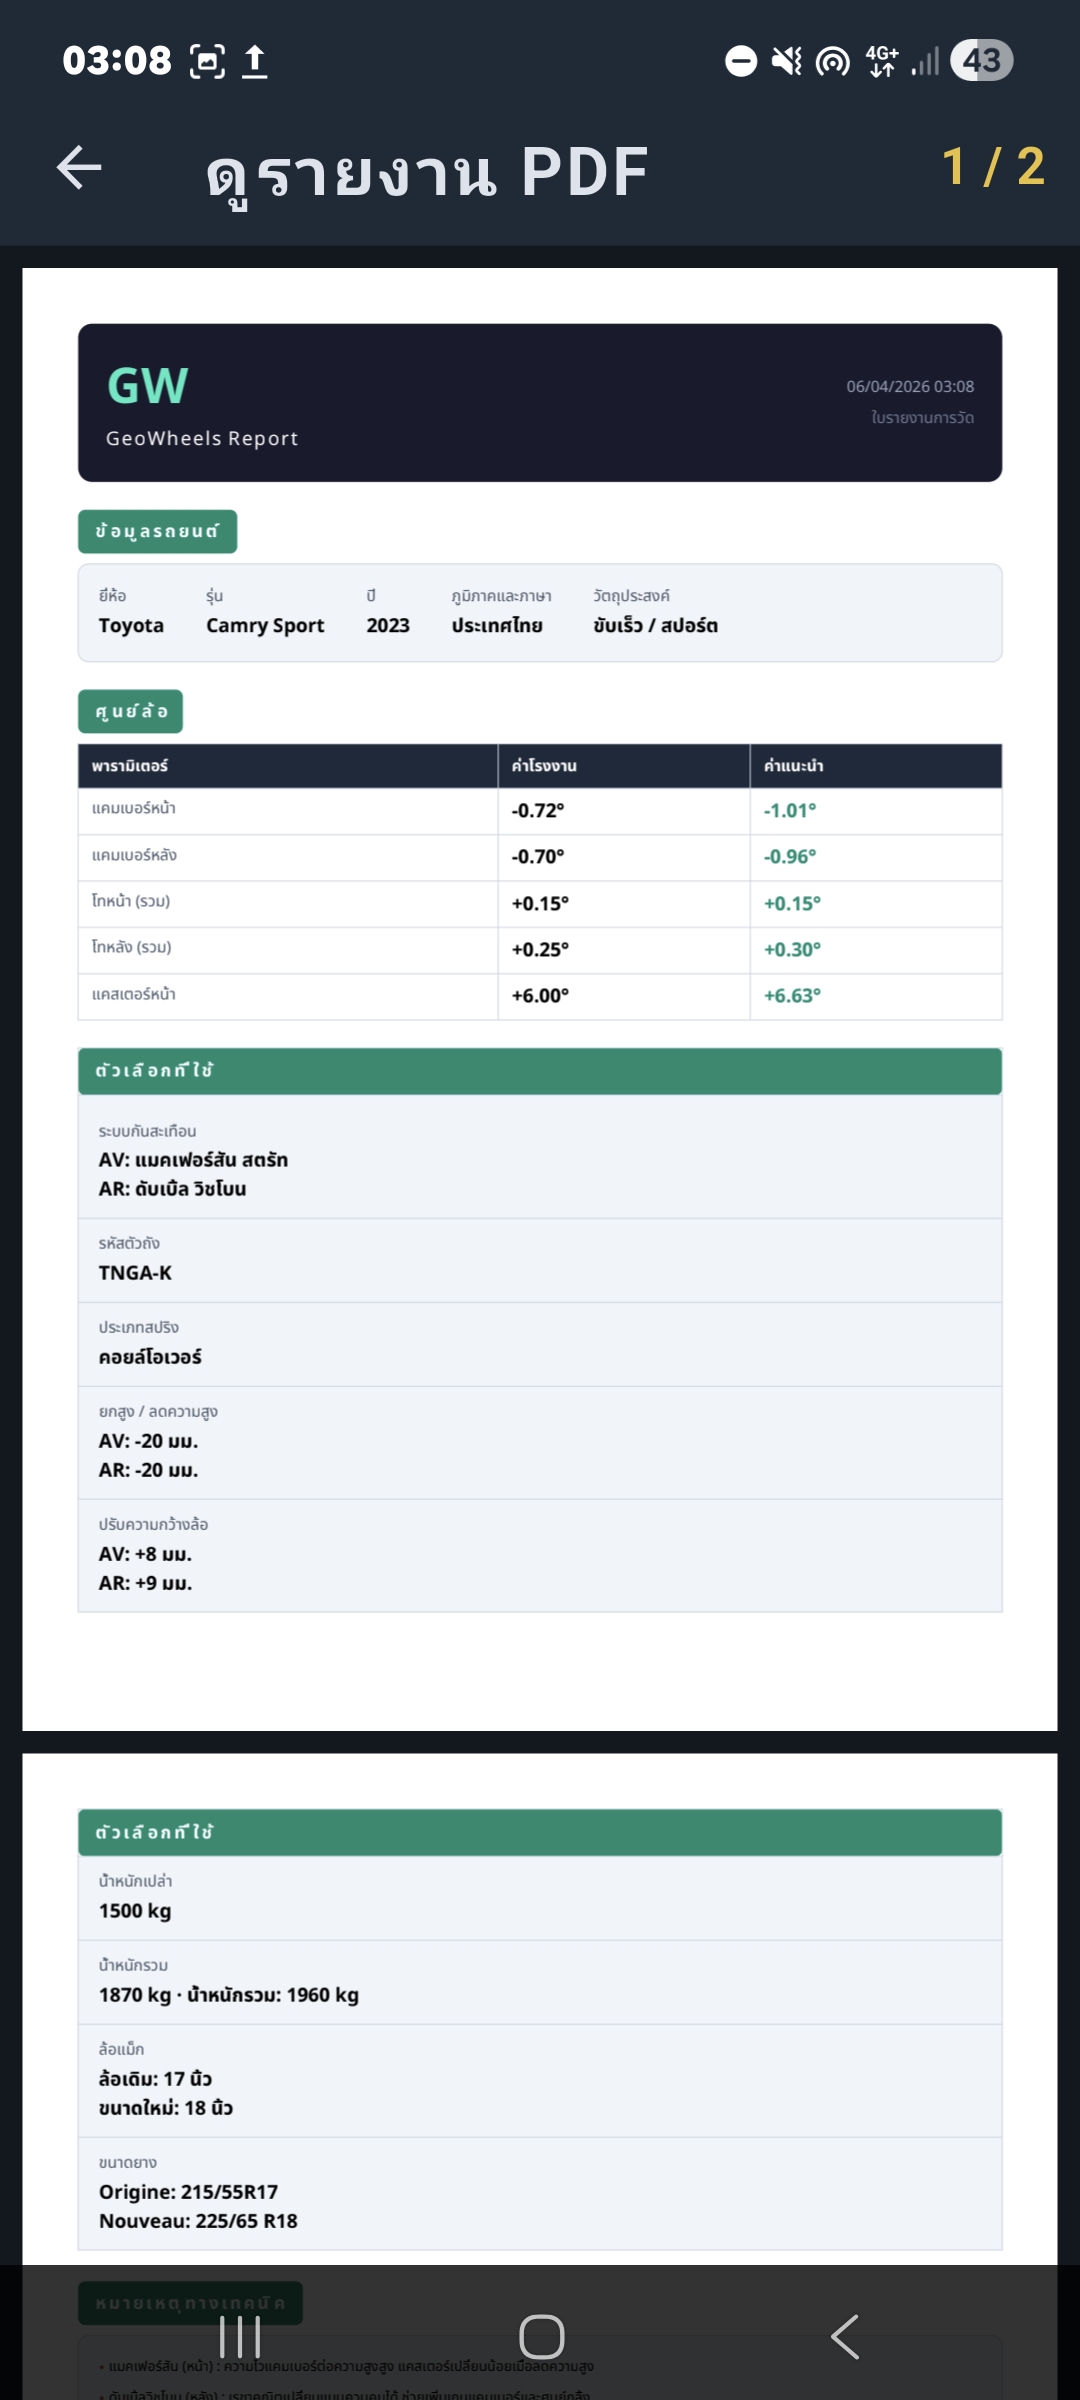
Task: Tap the report timestamp 06/04/2026 03:08
Action: [x=910, y=387]
